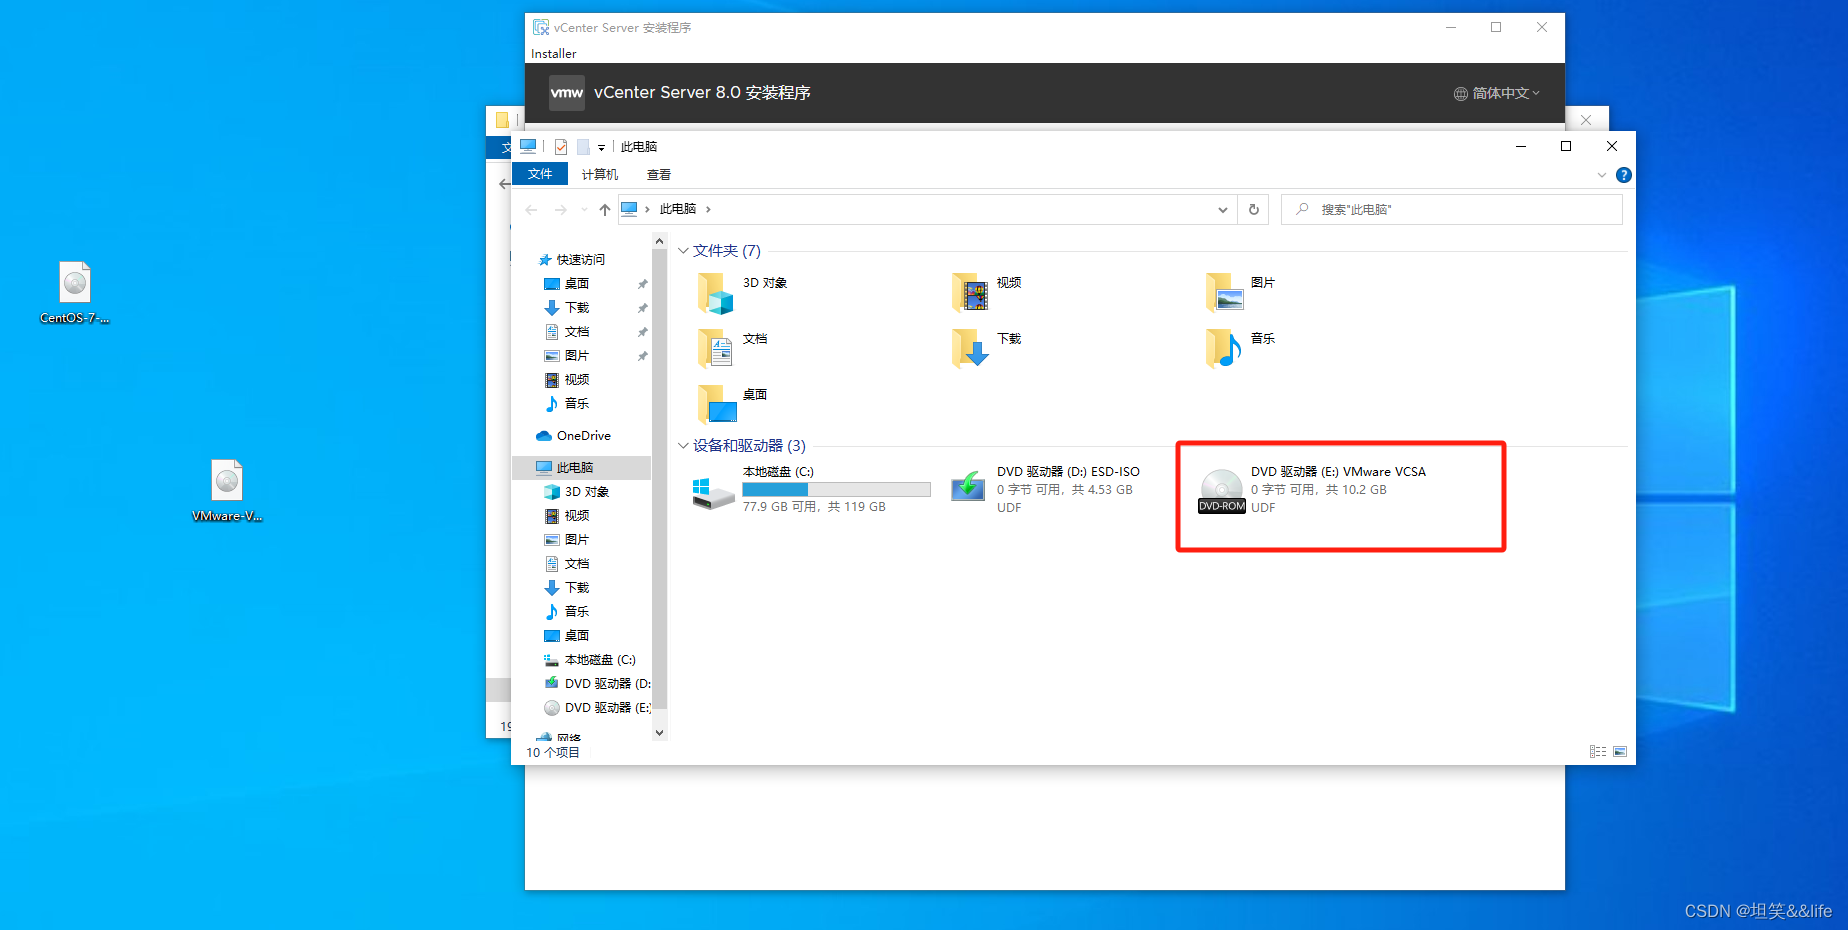Image resolution: width=1848 pixels, height=930 pixels.
Task: Open the 计算机 ribbon tab
Action: 600,174
